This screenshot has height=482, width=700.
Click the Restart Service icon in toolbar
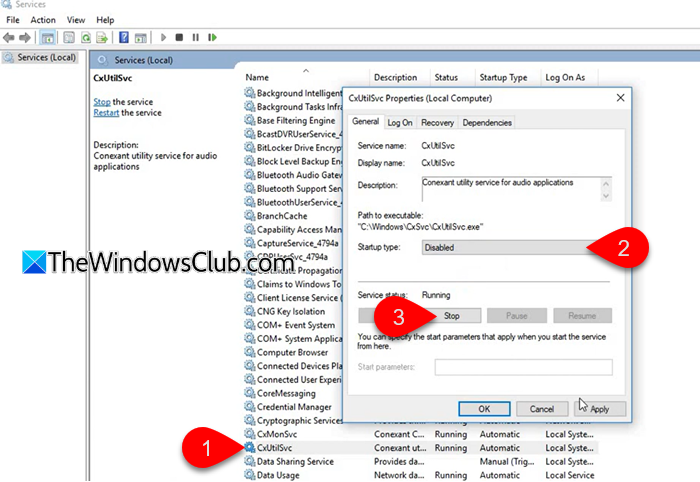point(212,37)
